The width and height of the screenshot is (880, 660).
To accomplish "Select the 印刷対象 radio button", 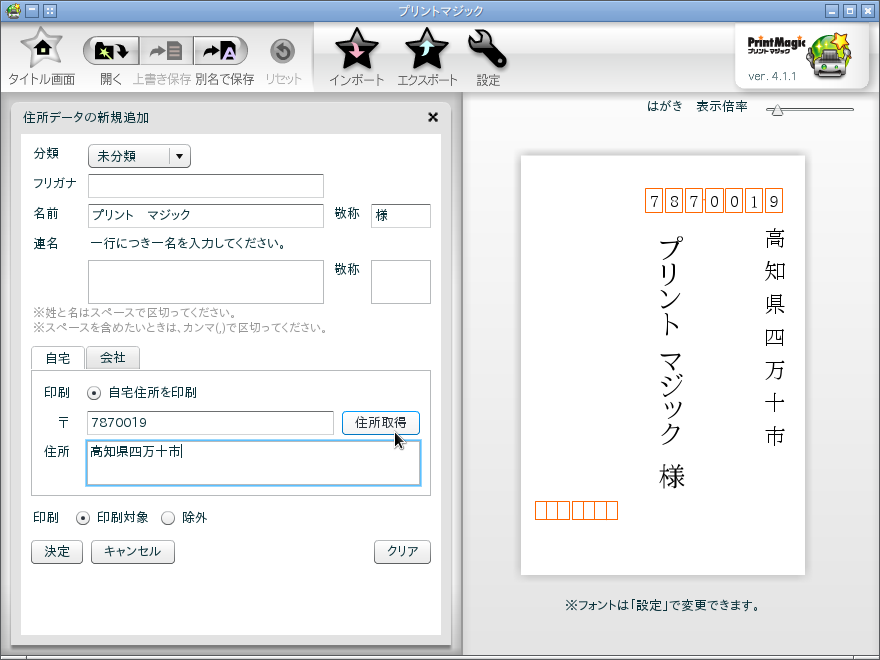I will click(x=82, y=518).
